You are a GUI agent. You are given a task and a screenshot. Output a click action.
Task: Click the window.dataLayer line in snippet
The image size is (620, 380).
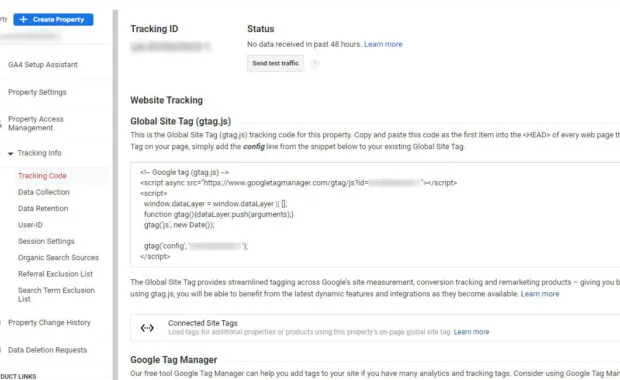click(x=215, y=204)
